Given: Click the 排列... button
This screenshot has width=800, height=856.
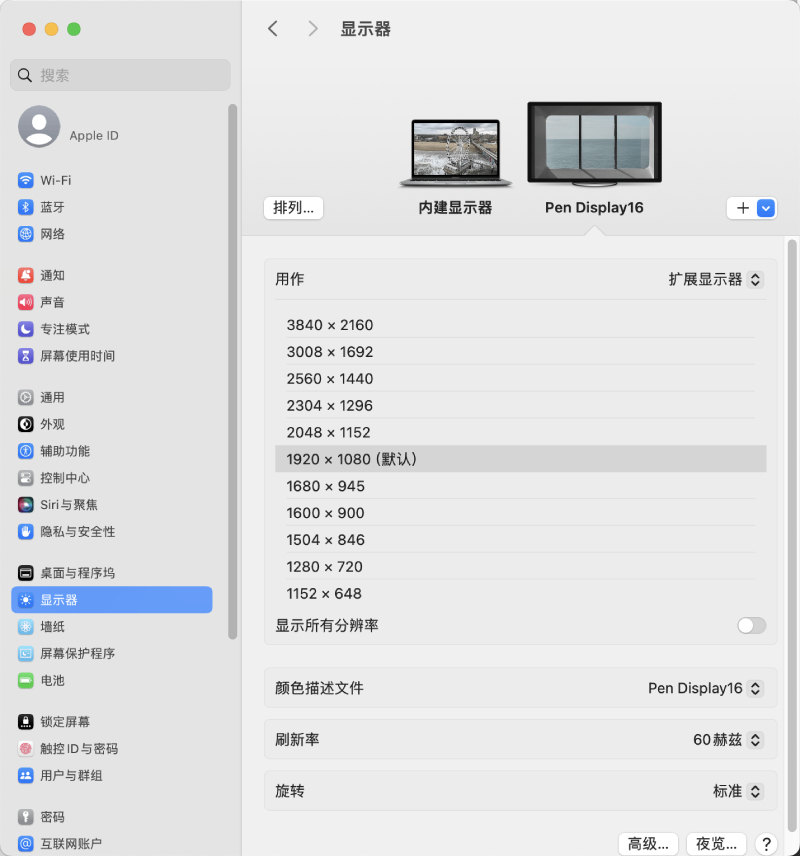Looking at the screenshot, I should point(293,208).
